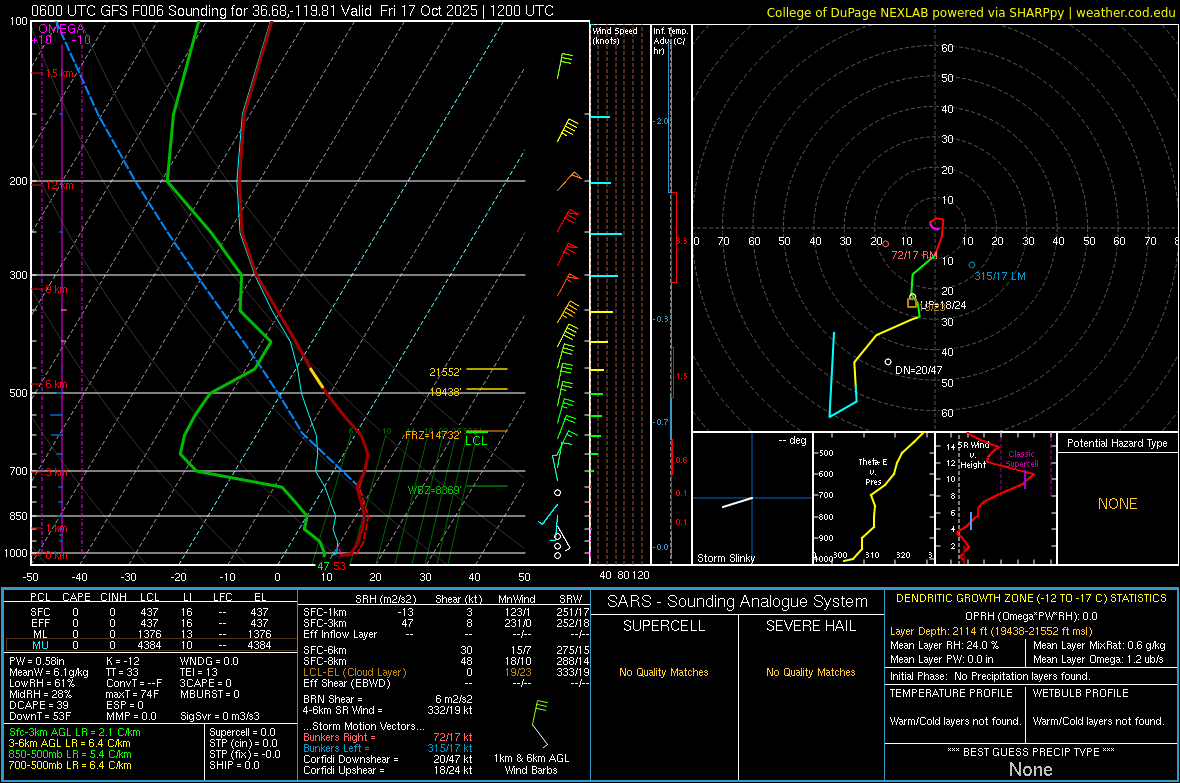The width and height of the screenshot is (1180, 783).
Task: Click 'Mean Layer RH: 24.0 %' value
Action: [x=944, y=645]
